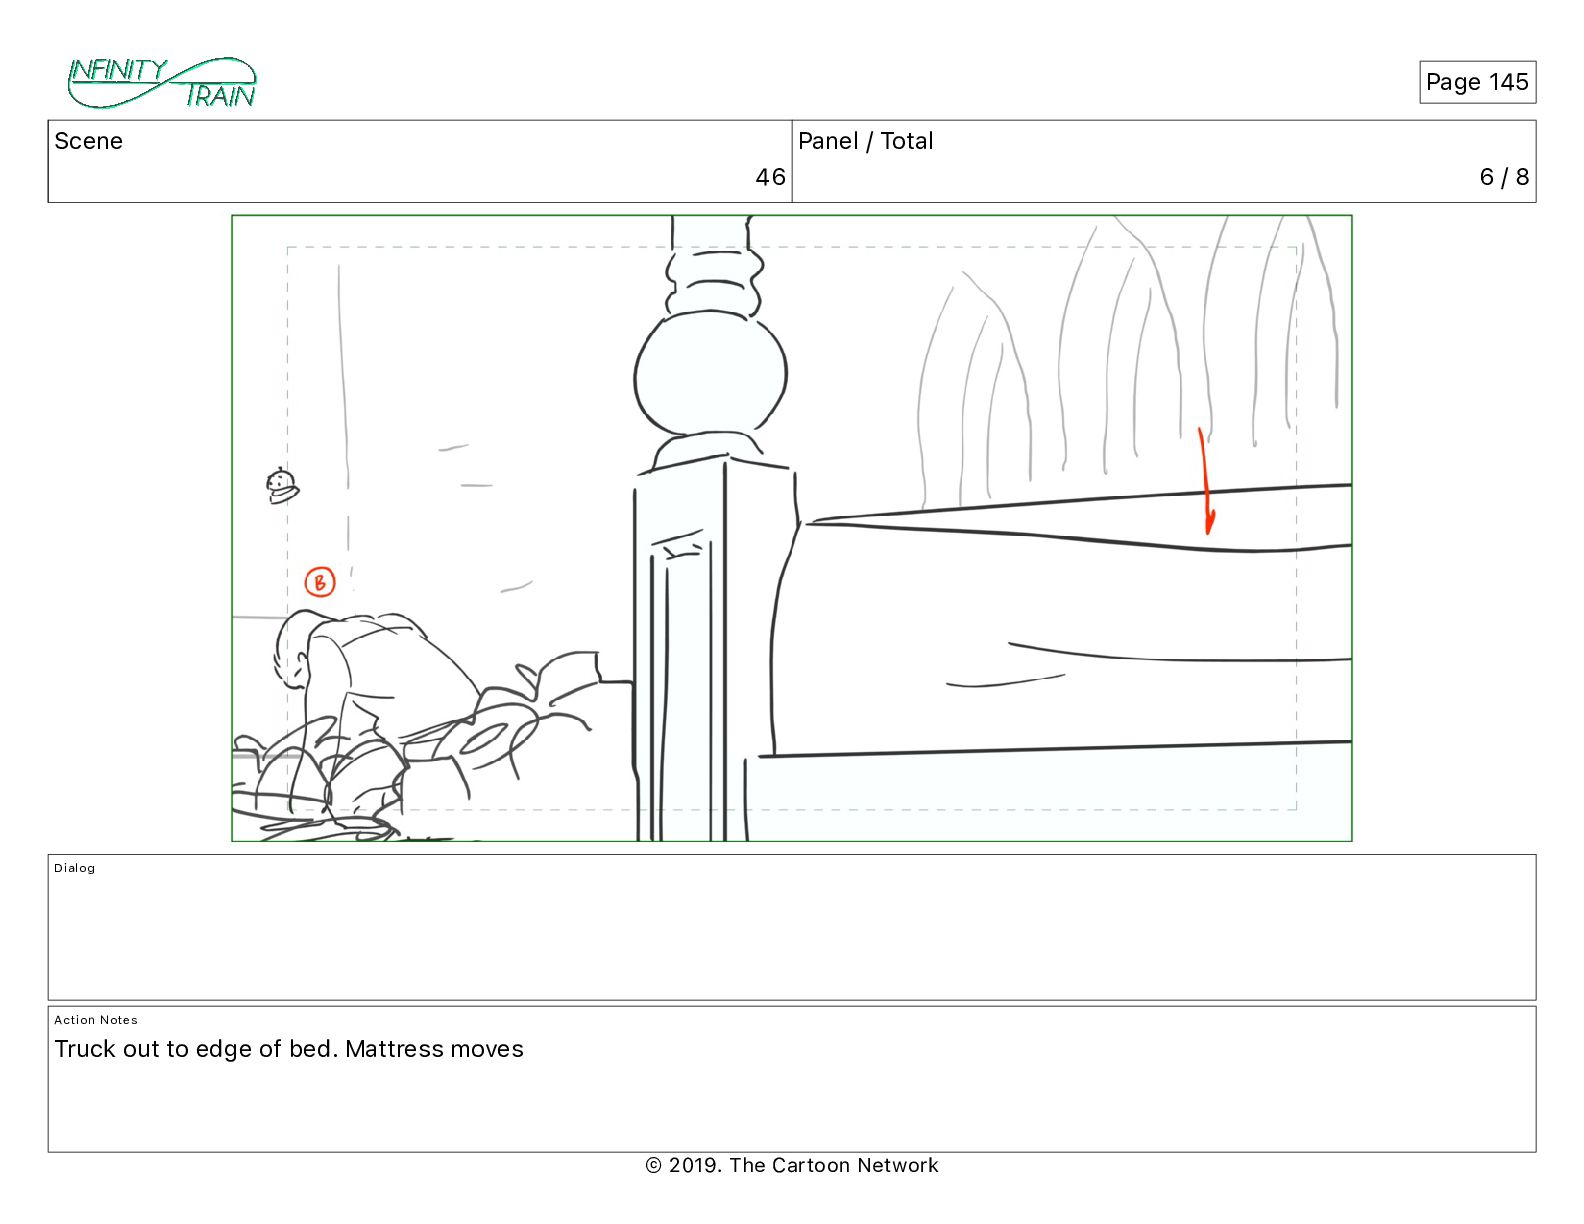Click the red circled B marker
The image size is (1584, 1224).
click(x=320, y=581)
